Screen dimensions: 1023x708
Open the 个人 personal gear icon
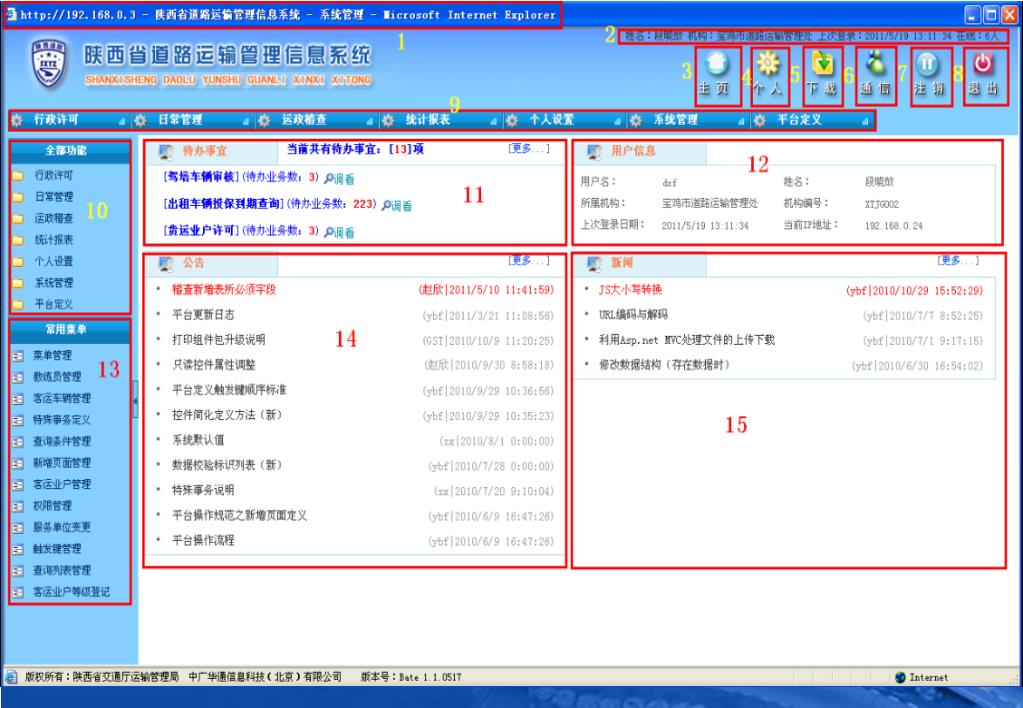[x=769, y=65]
